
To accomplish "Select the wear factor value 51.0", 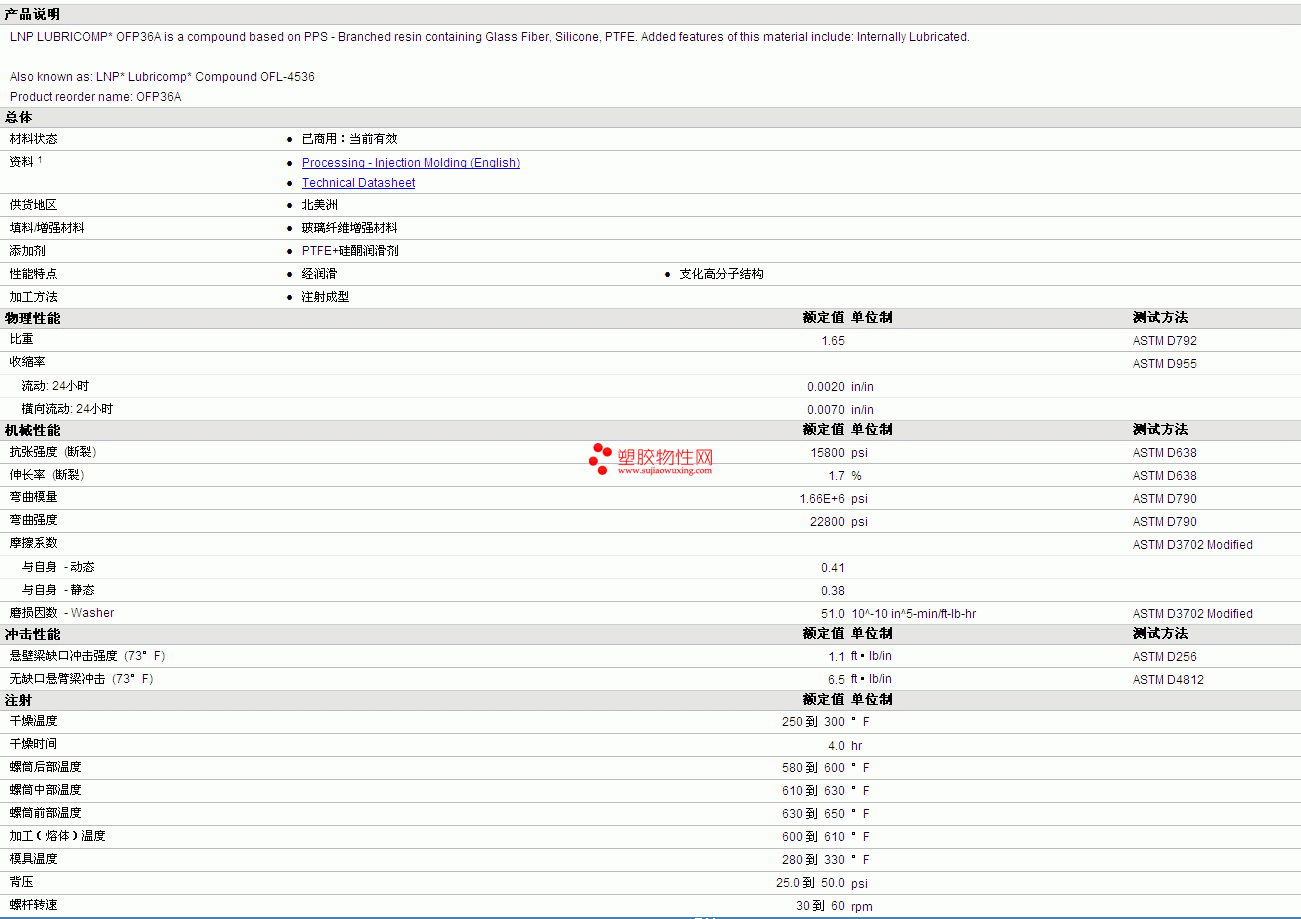I will pyautogui.click(x=833, y=614).
